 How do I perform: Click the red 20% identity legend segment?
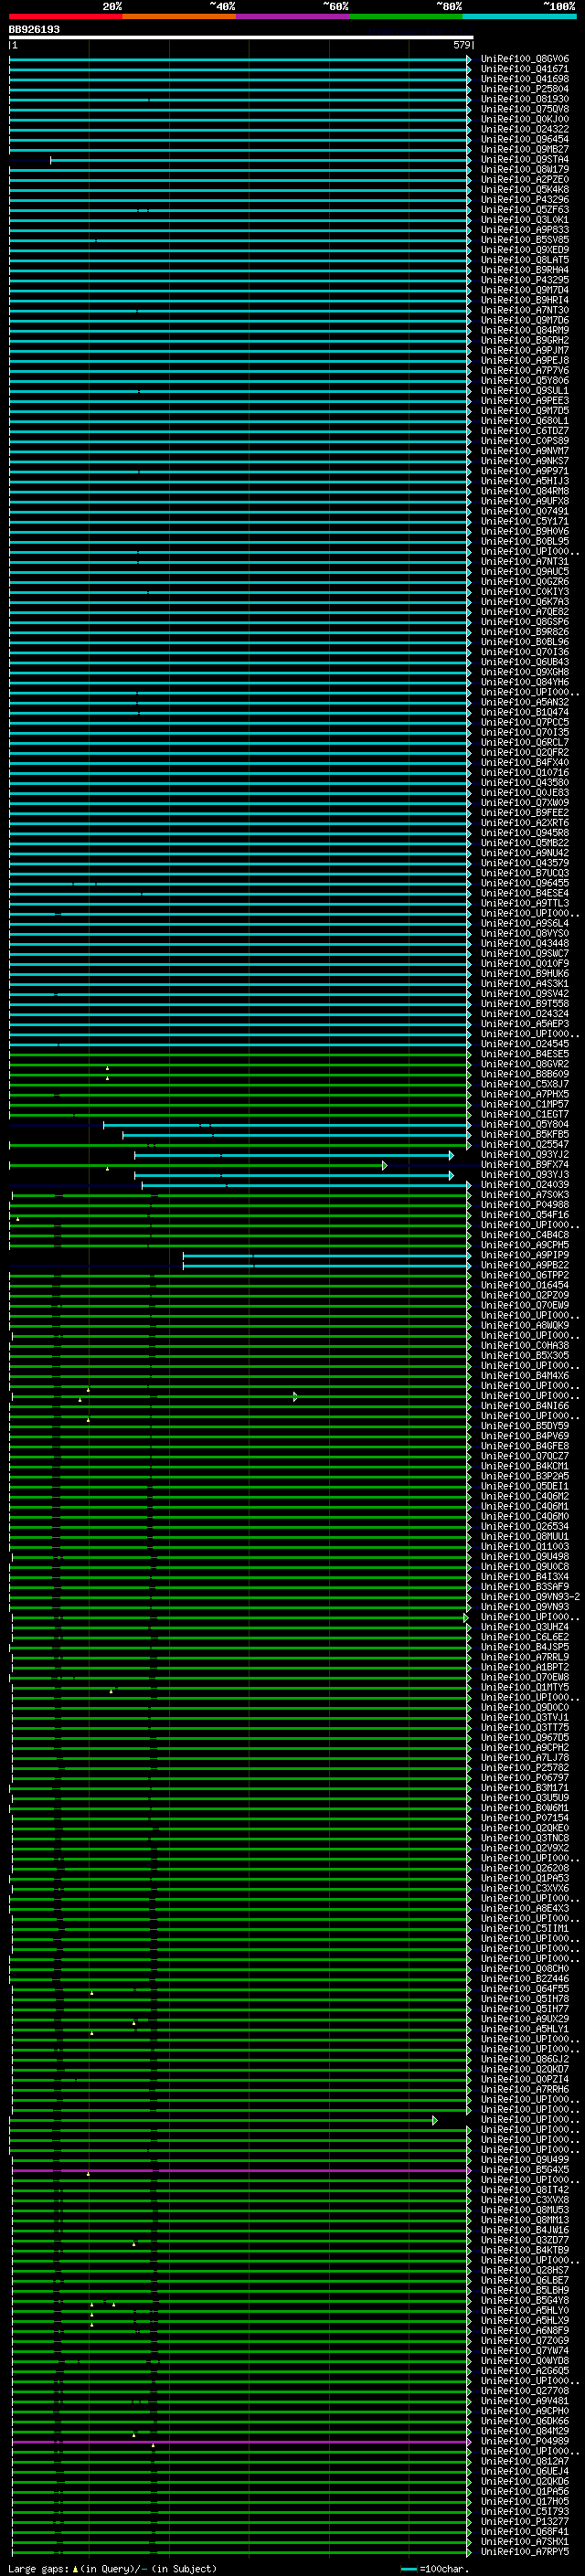pos(65,16)
